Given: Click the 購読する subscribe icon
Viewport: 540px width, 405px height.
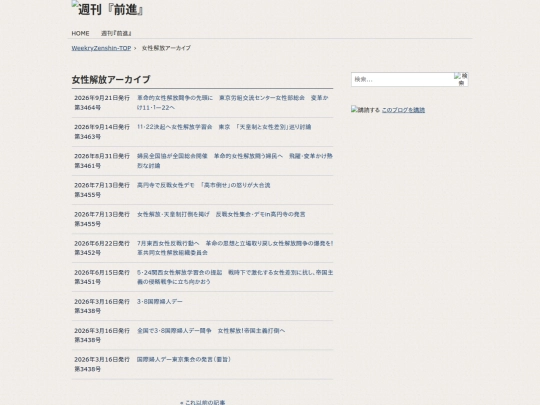Looking at the screenshot, I should 365,110.
